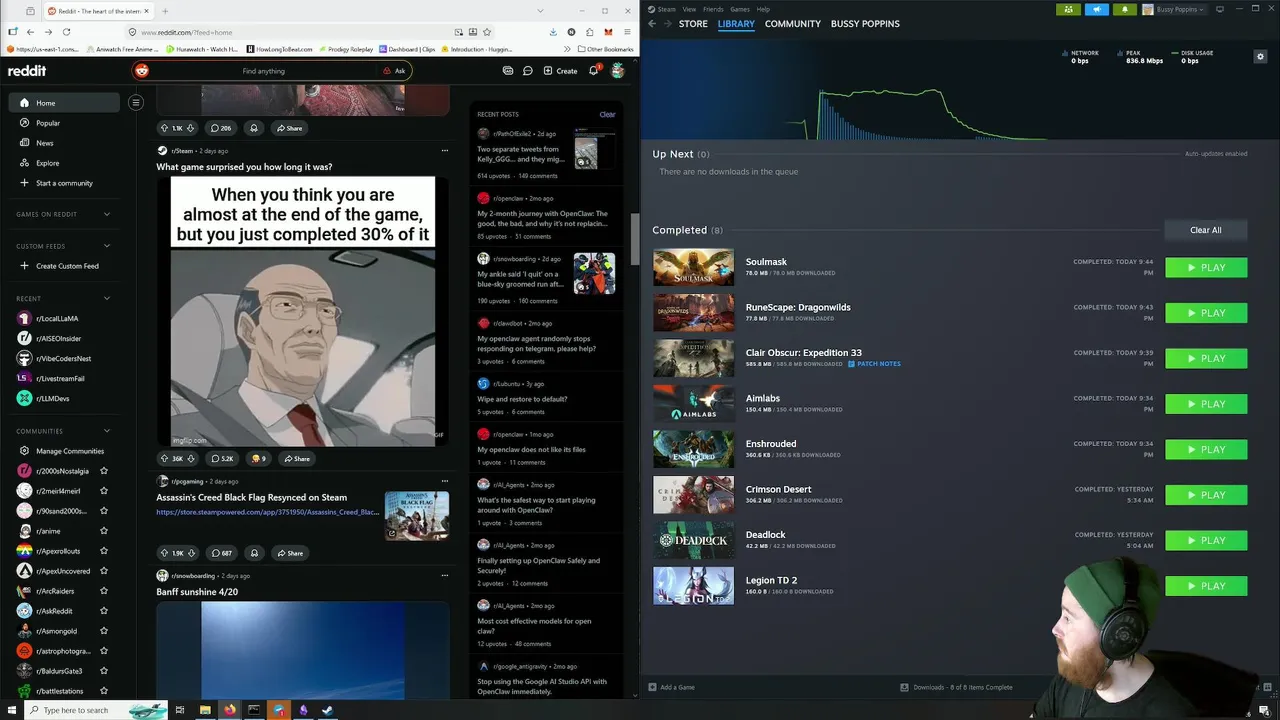
Task: Collapse Communities section in sidebar
Action: [107, 431]
